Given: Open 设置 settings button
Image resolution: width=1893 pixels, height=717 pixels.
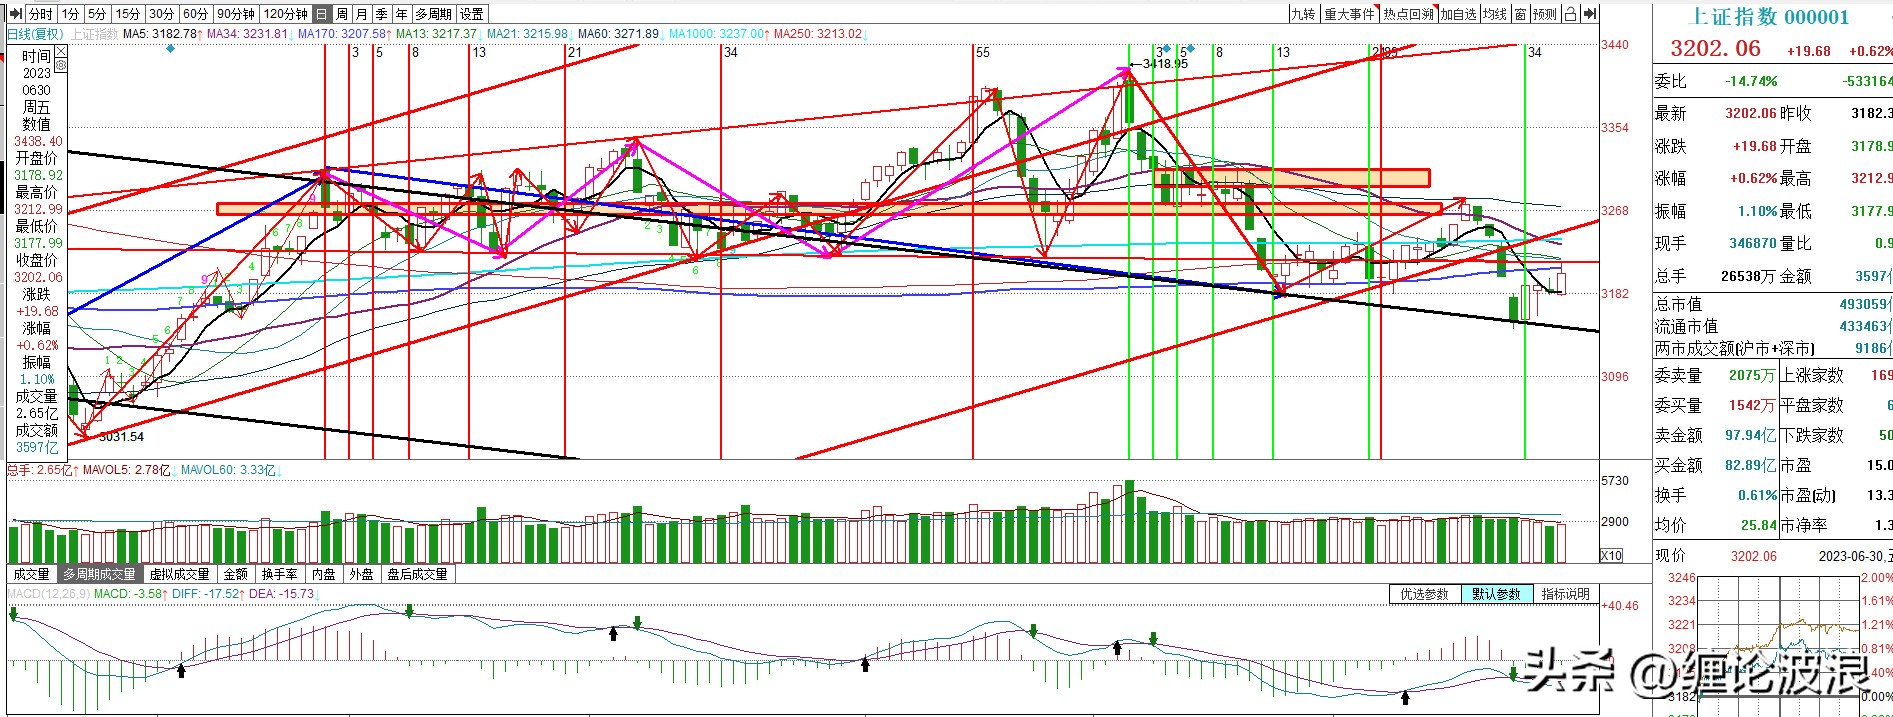Looking at the screenshot, I should [x=472, y=14].
